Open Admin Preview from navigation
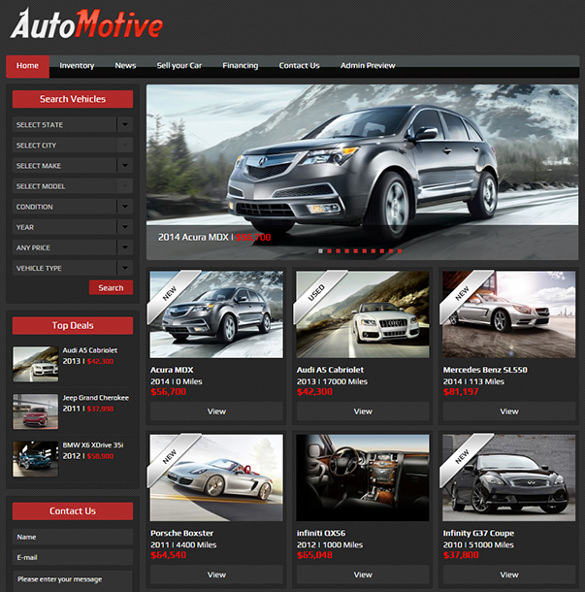The image size is (585, 592). (x=367, y=66)
